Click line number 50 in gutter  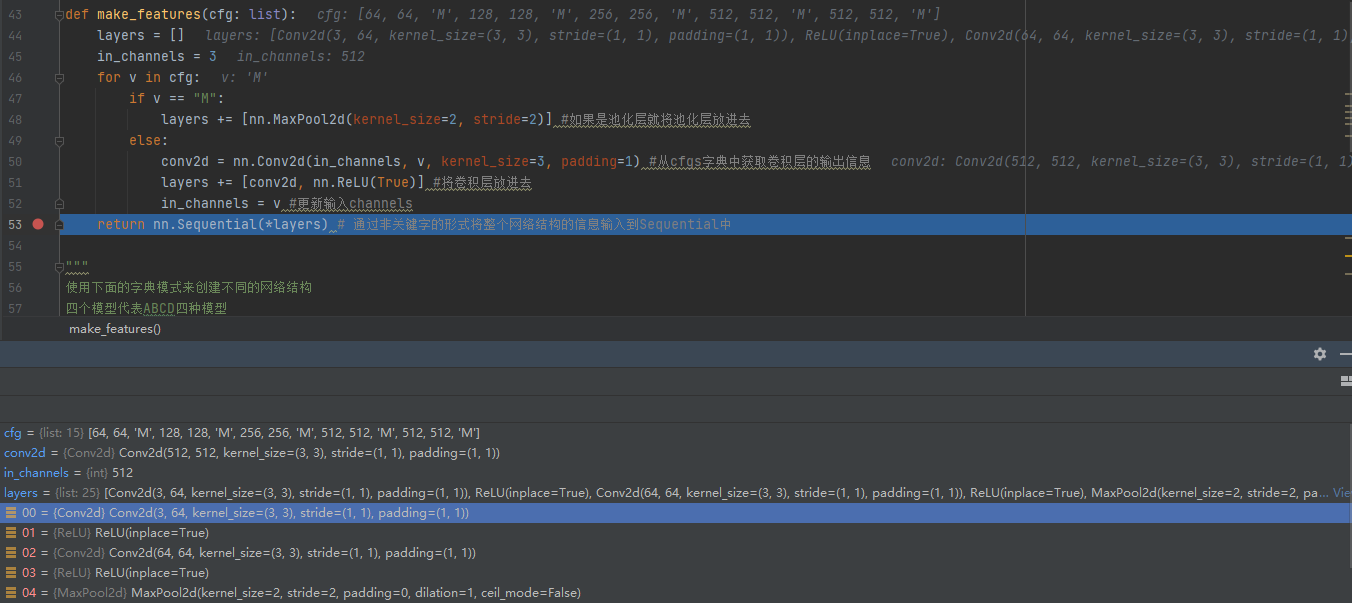14,162
